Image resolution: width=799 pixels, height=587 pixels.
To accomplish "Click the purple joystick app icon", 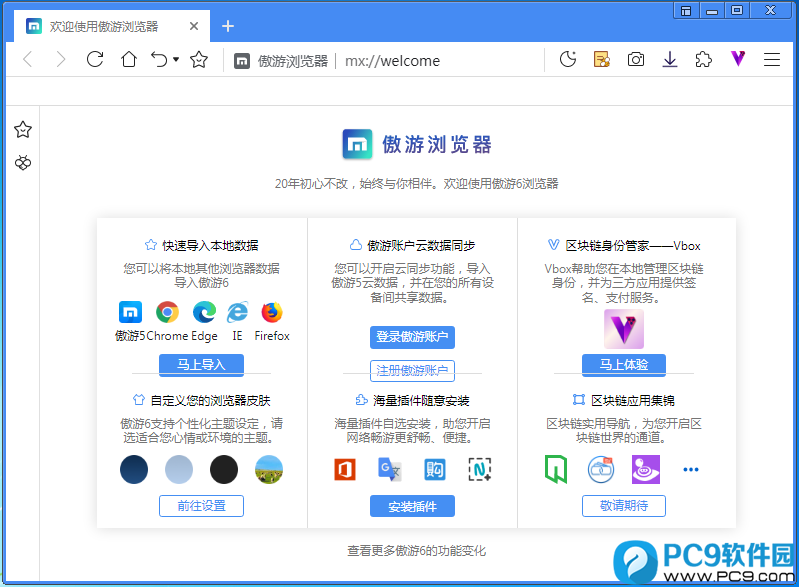I will [x=646, y=469].
